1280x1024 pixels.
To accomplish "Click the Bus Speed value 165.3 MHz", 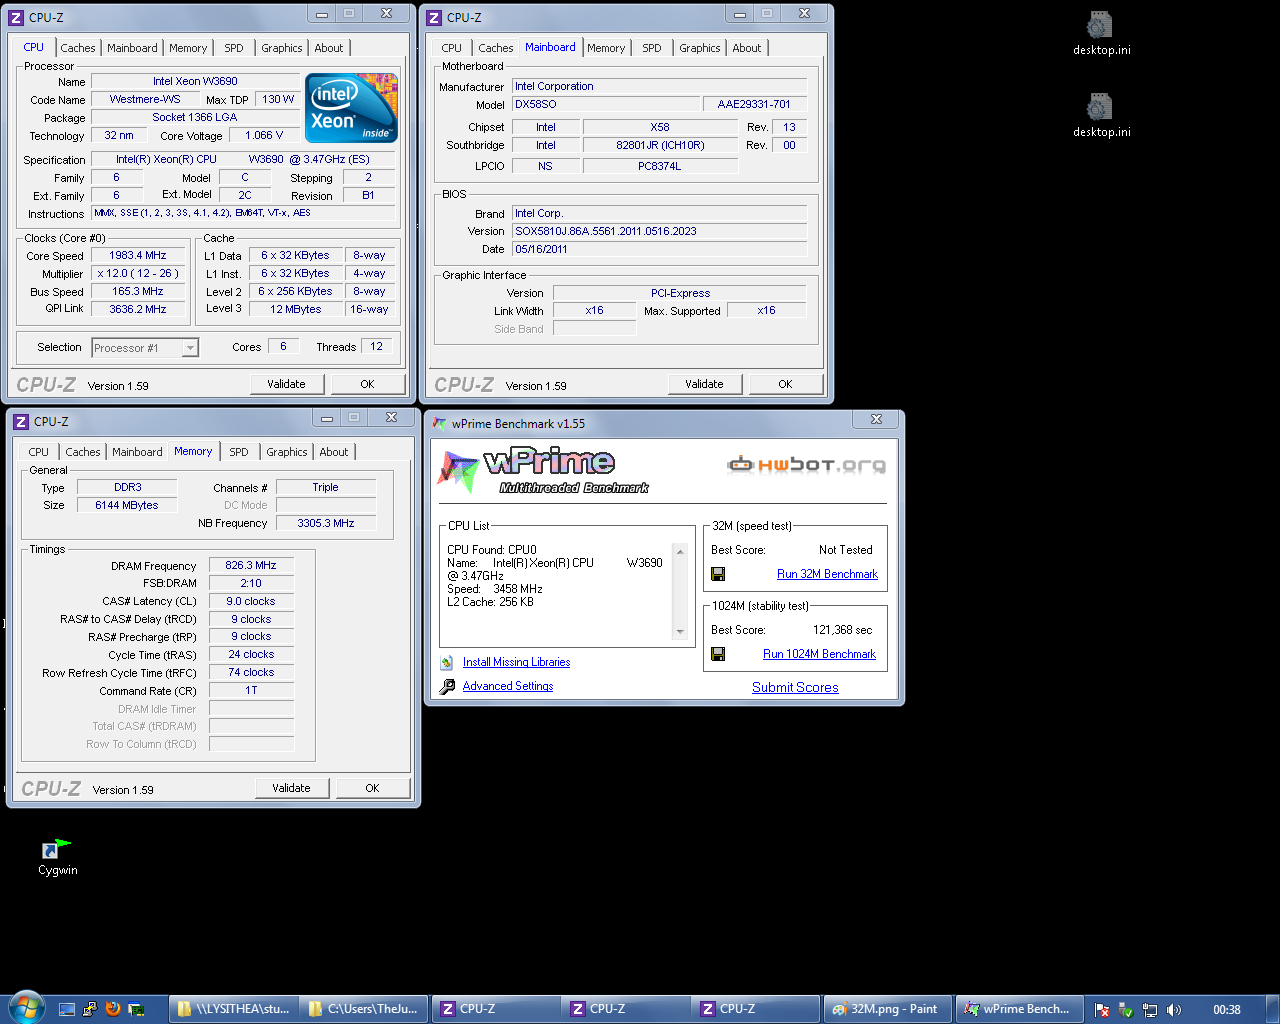I will click(138, 292).
